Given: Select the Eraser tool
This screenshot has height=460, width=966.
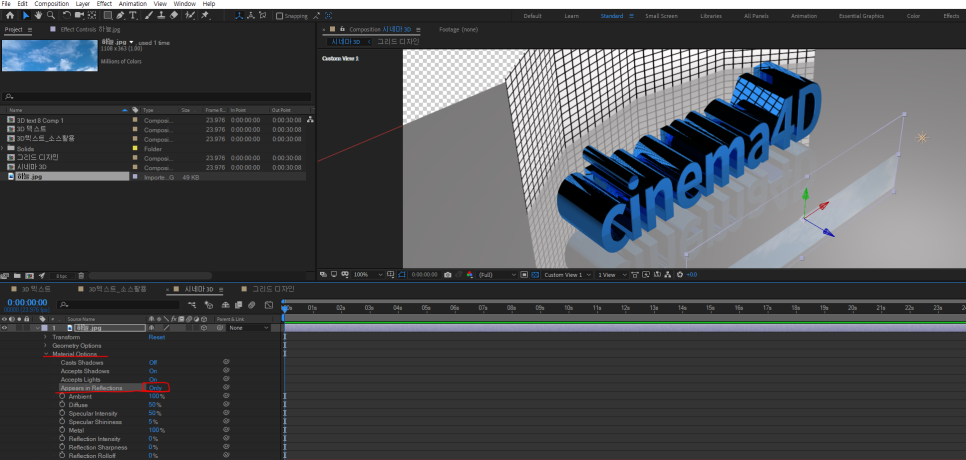Looking at the screenshot, I should point(174,15).
